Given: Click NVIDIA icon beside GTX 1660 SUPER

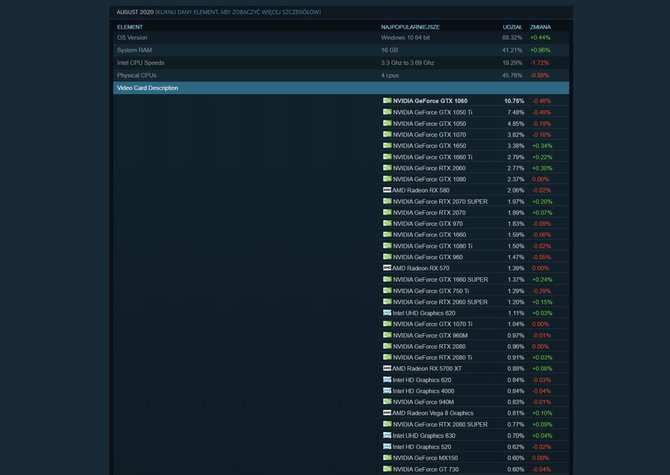Looking at the screenshot, I should point(387,279).
